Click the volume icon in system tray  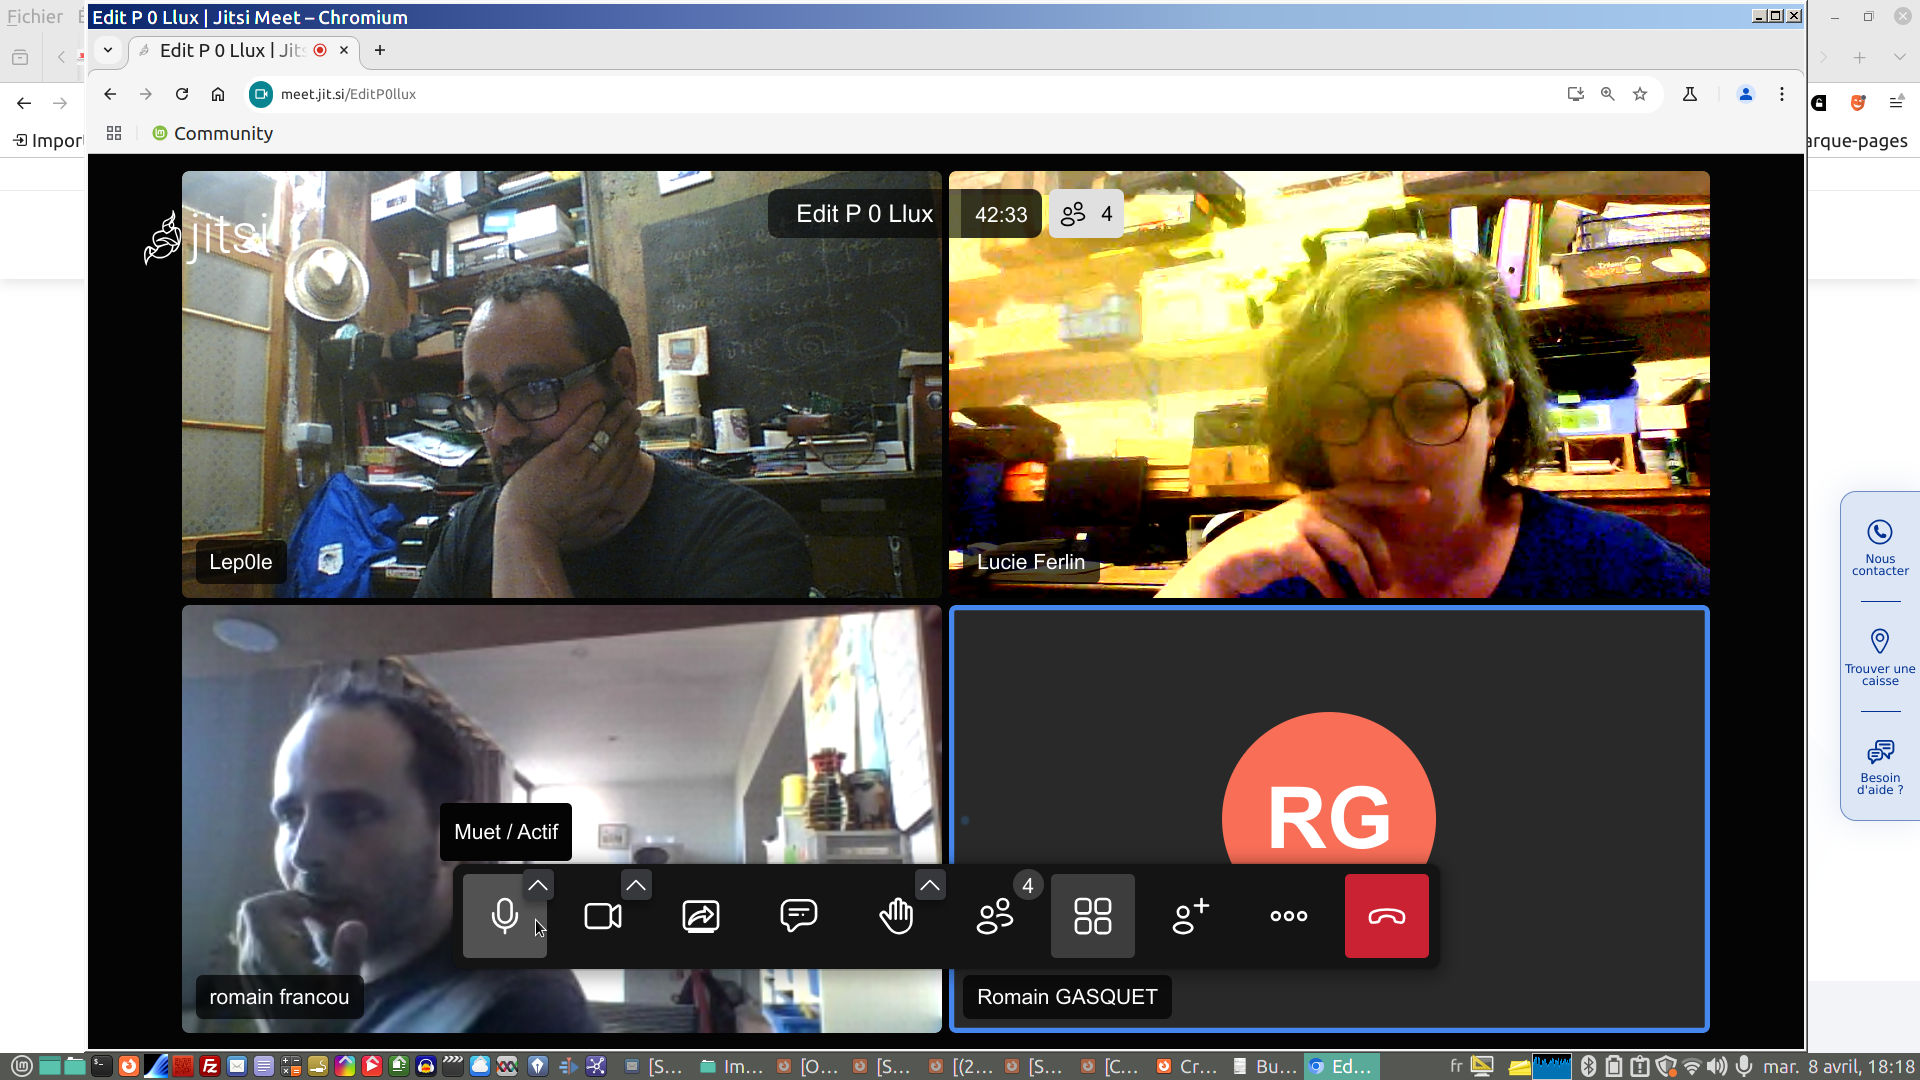pos(1717,1066)
